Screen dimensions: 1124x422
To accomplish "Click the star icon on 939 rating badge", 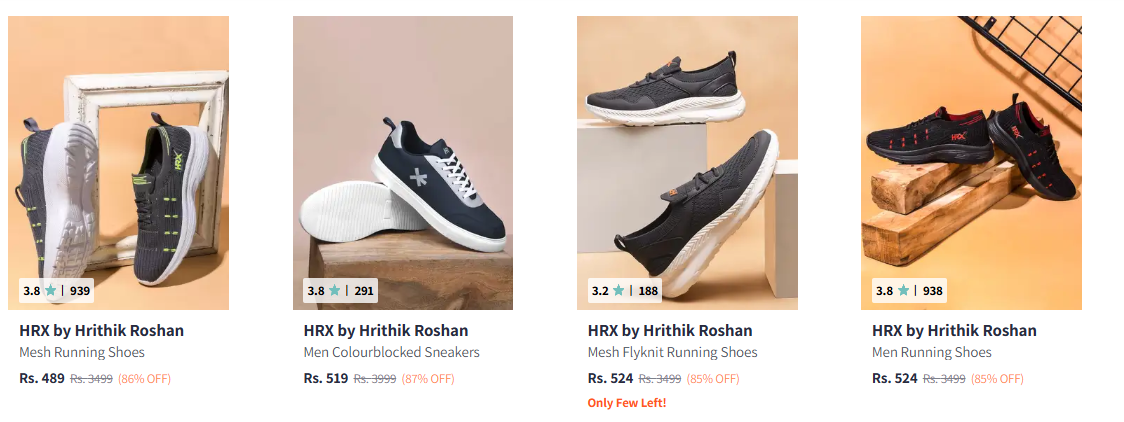I will [x=50, y=291].
